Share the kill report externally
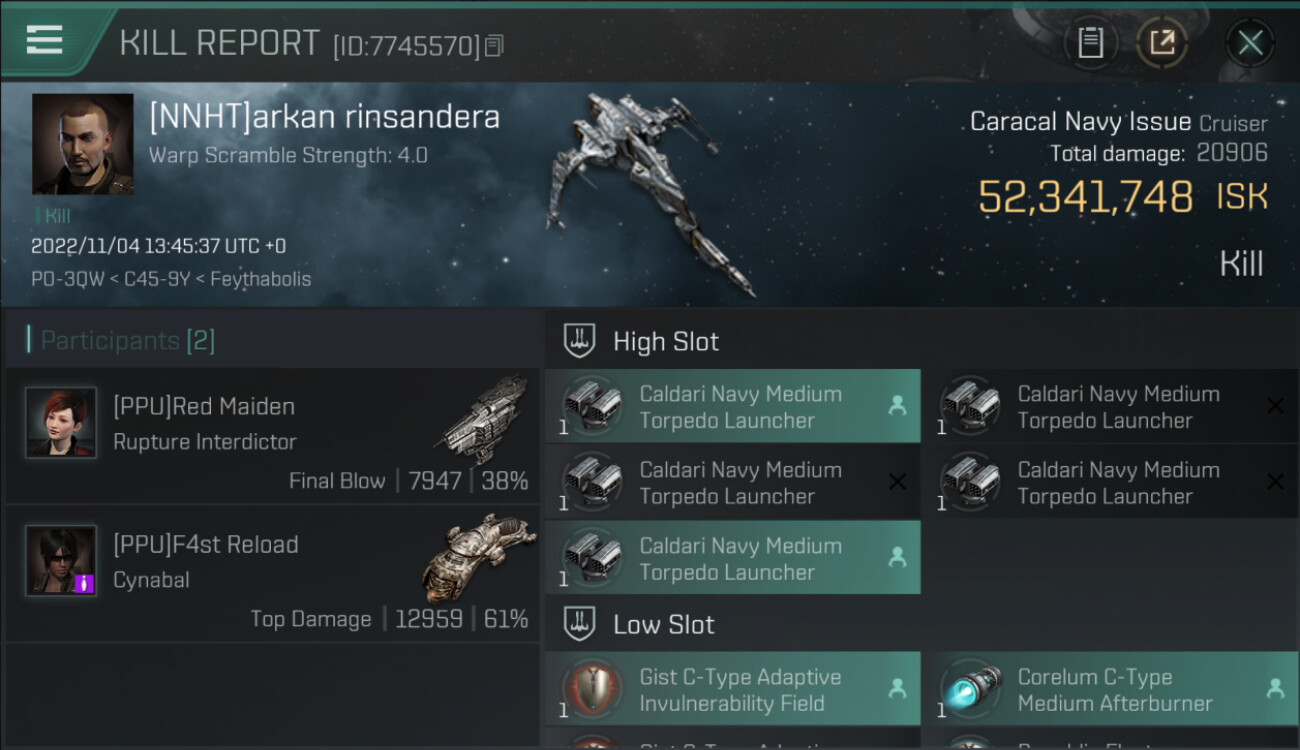Viewport: 1300px width, 750px height. [x=1161, y=43]
